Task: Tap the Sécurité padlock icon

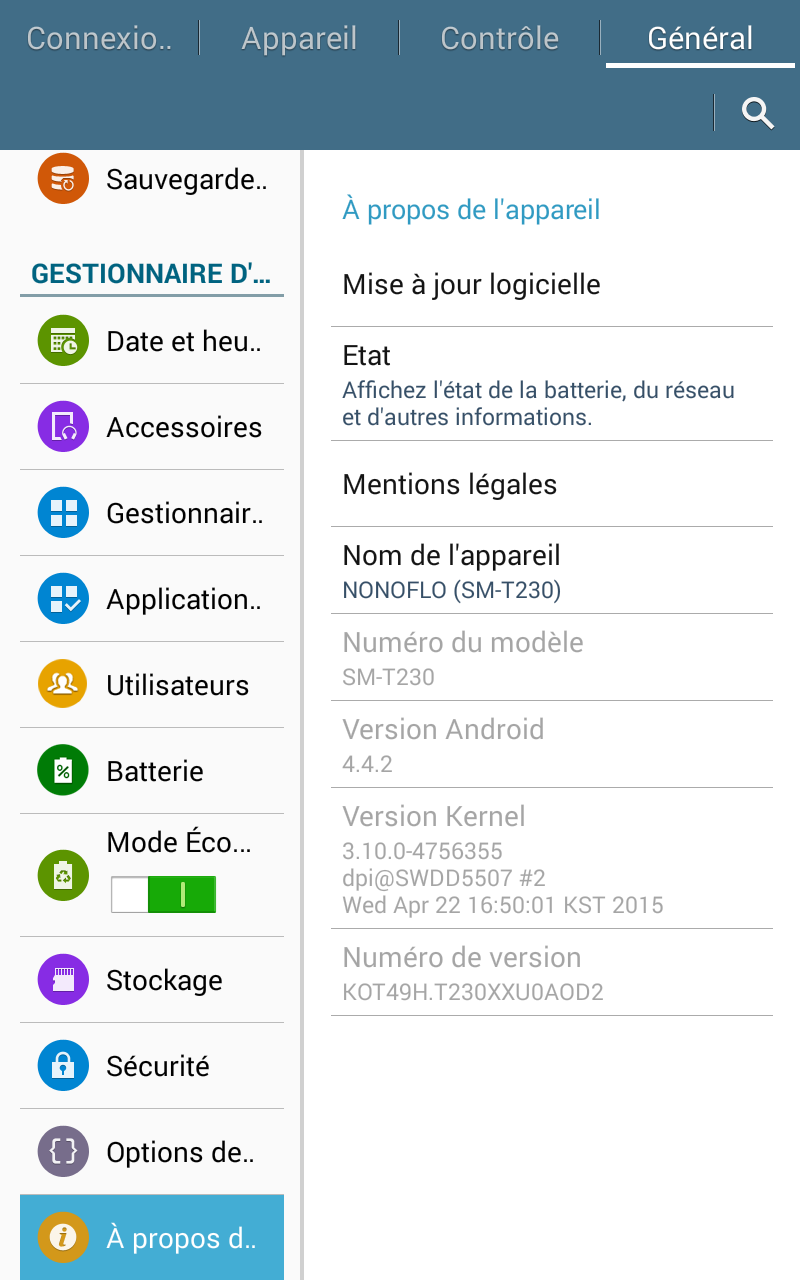Action: coord(63,1066)
